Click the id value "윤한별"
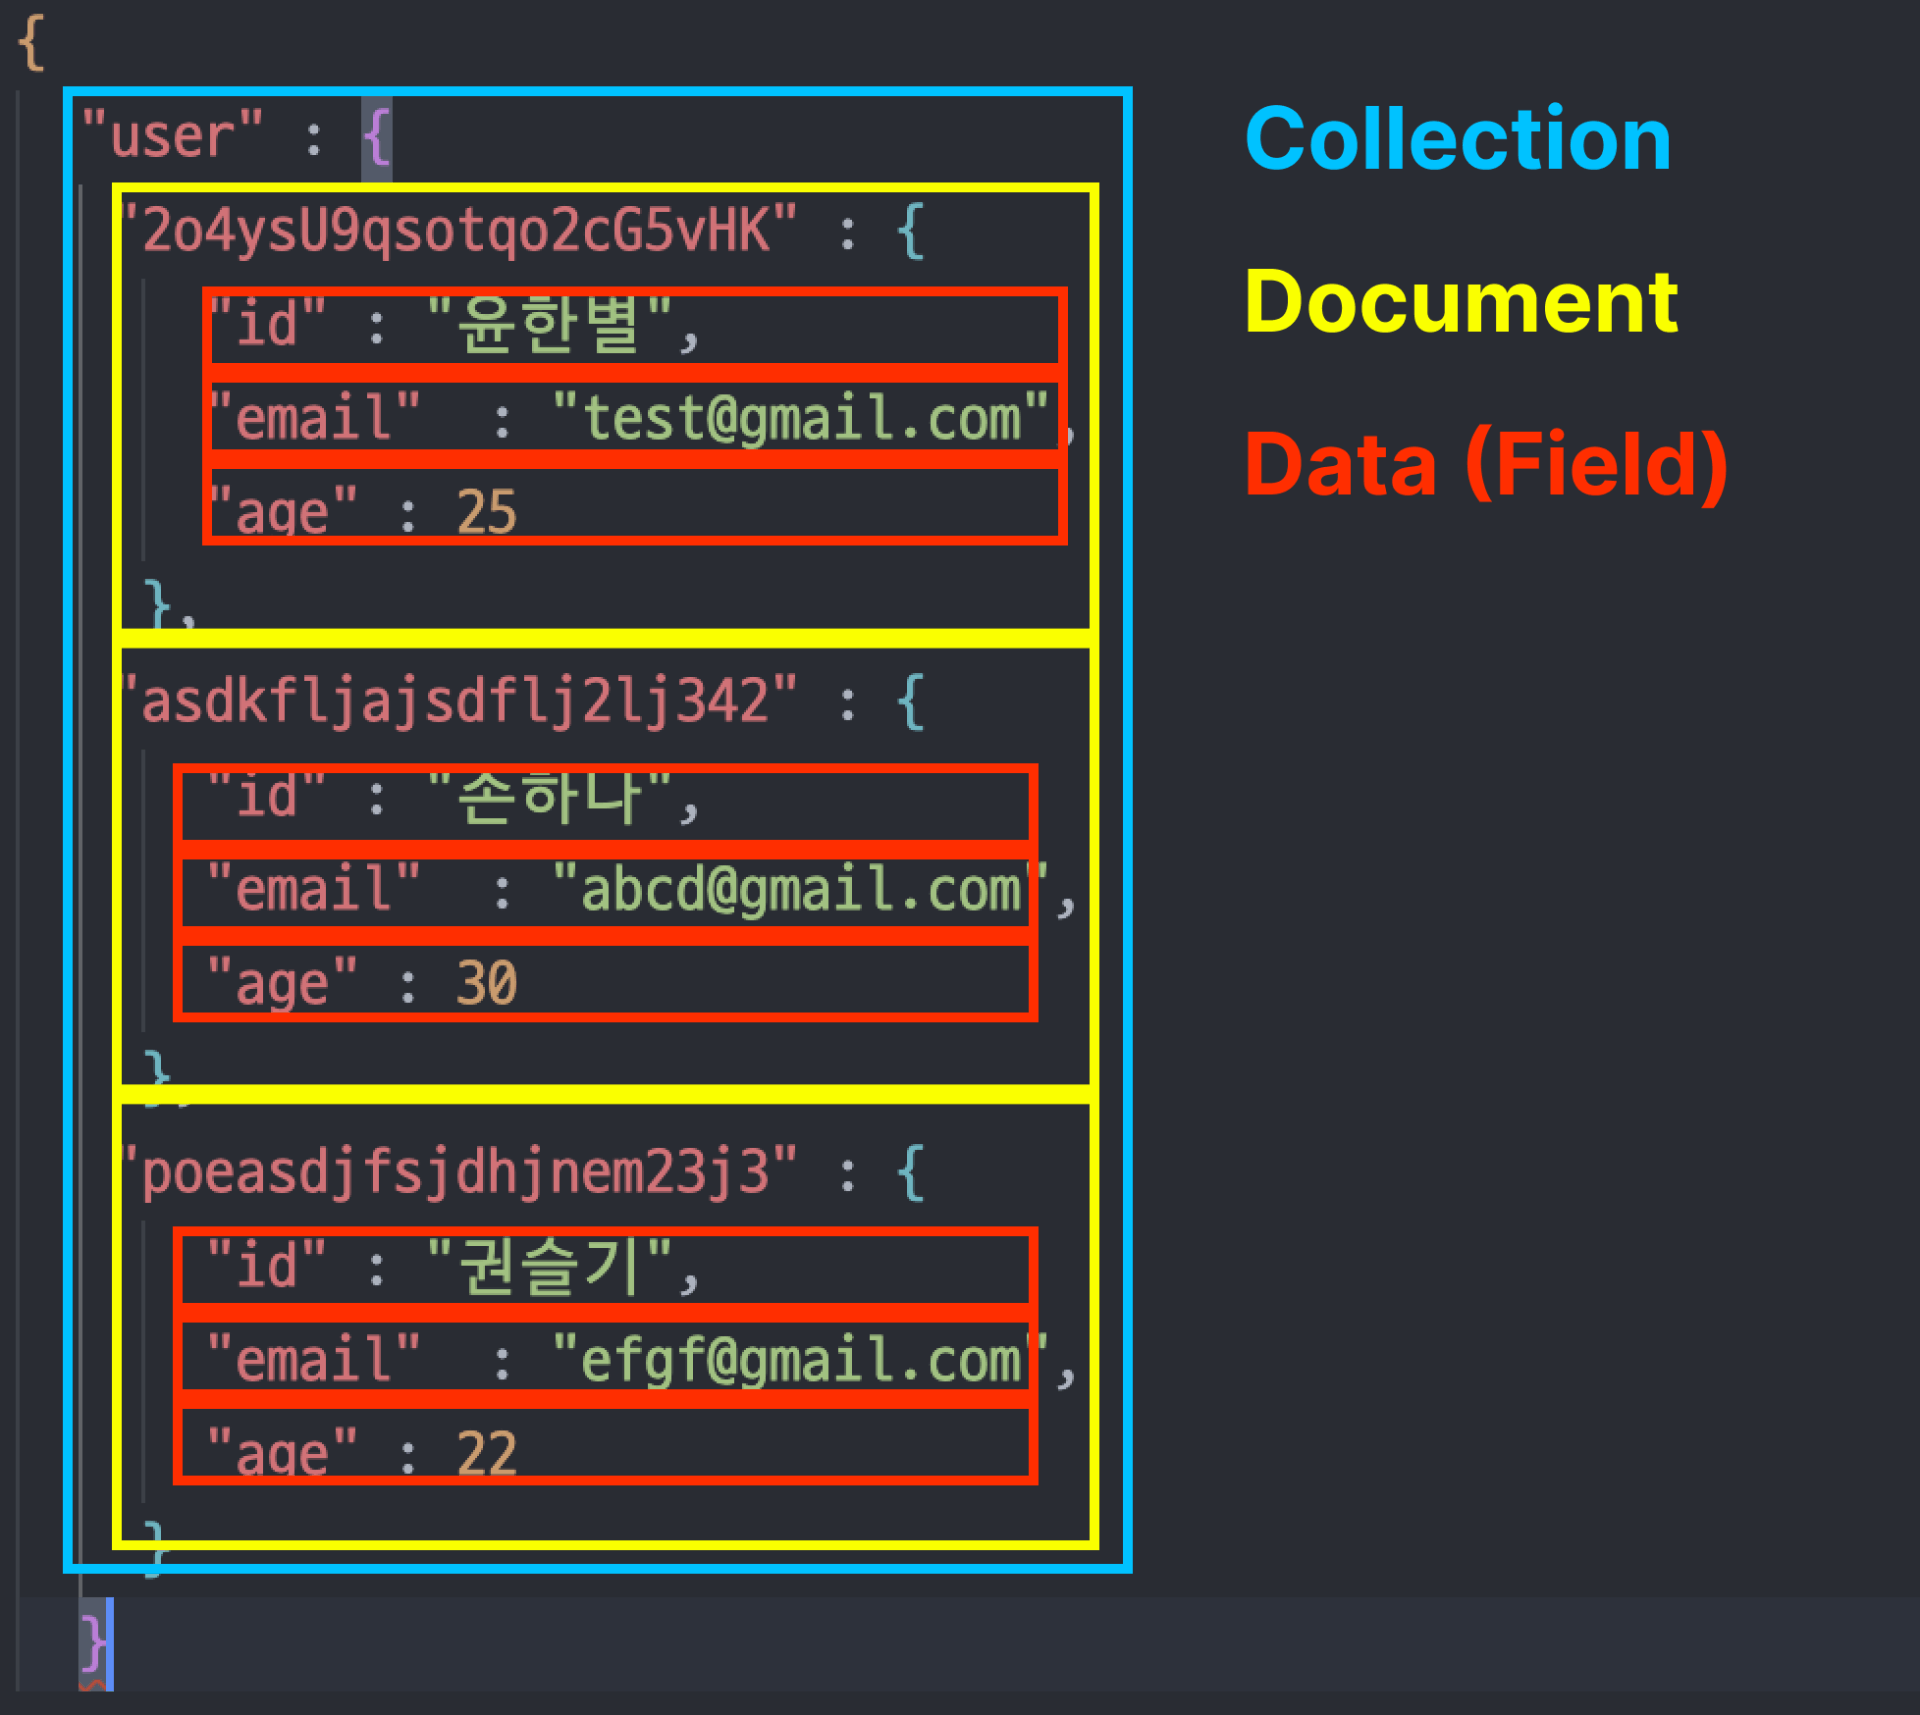This screenshot has height=1715, width=1920. (x=549, y=324)
